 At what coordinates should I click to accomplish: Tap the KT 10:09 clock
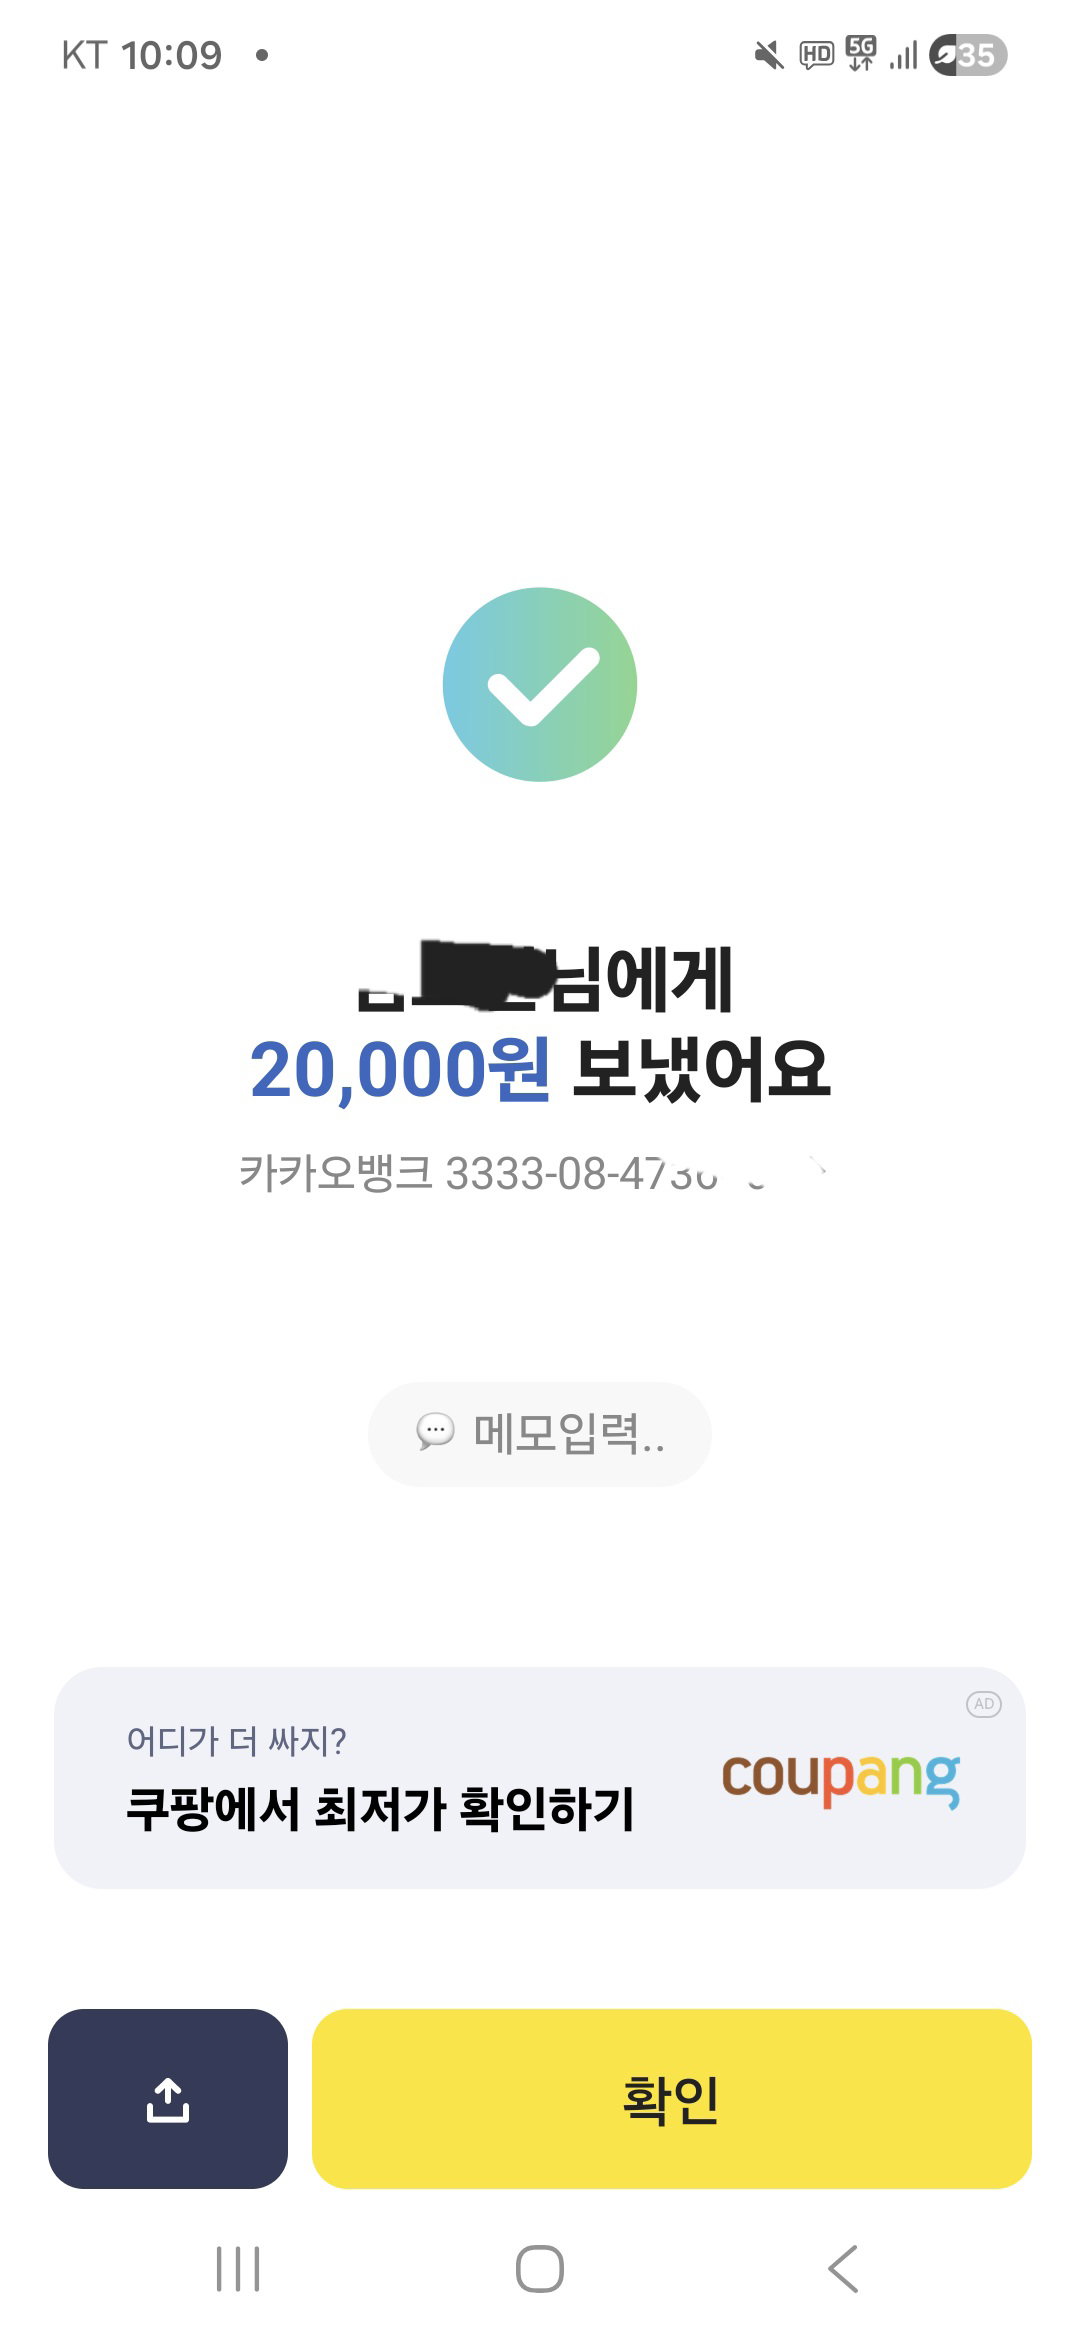[x=142, y=55]
